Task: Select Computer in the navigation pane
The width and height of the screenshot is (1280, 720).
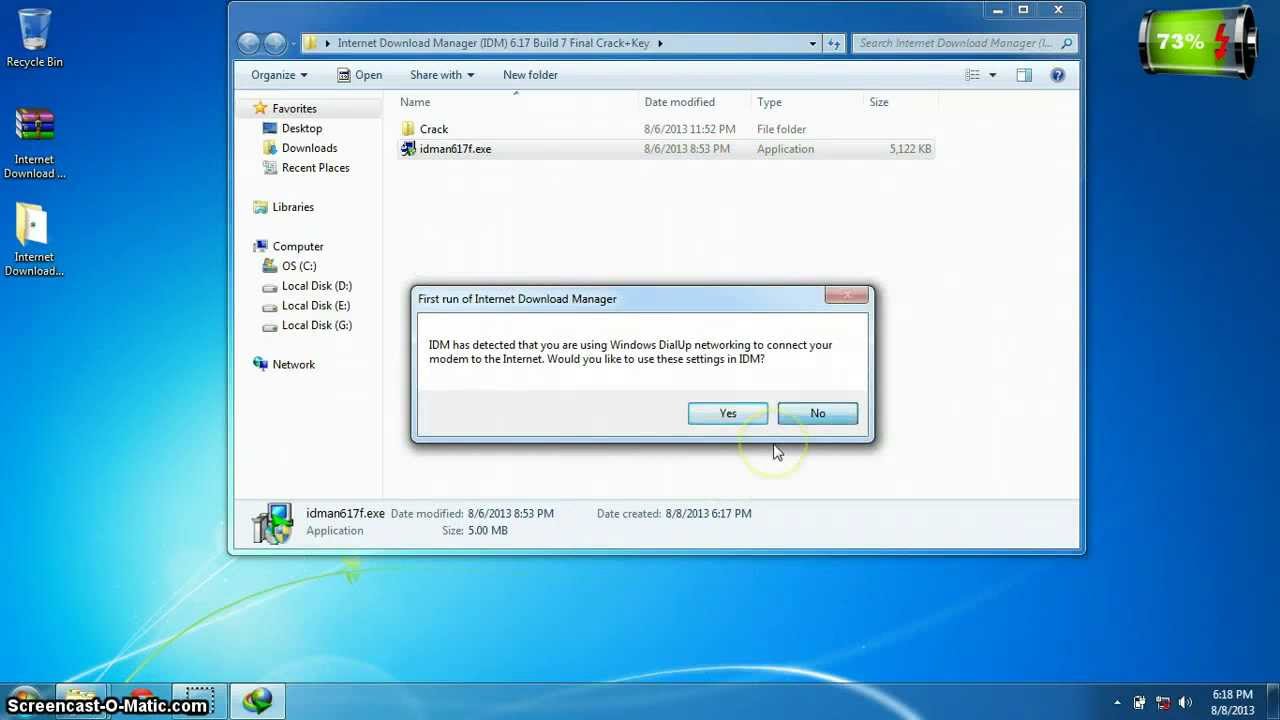Action: click(x=298, y=246)
